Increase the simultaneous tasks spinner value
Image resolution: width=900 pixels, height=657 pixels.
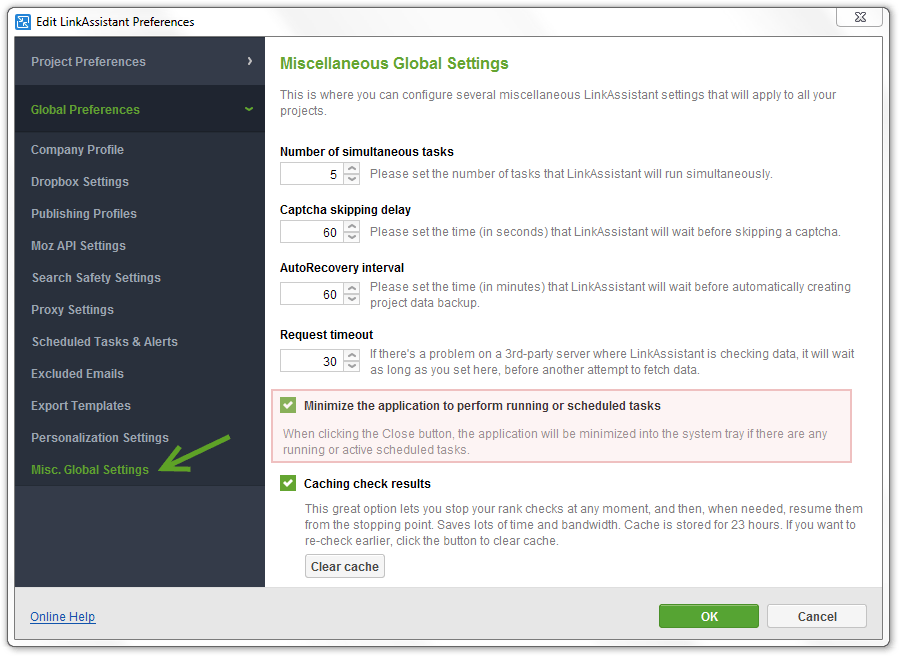352,169
